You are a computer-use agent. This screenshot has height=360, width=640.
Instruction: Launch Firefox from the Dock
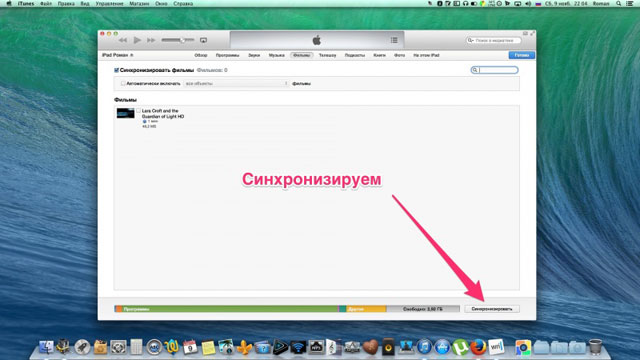pyautogui.click(x=478, y=347)
